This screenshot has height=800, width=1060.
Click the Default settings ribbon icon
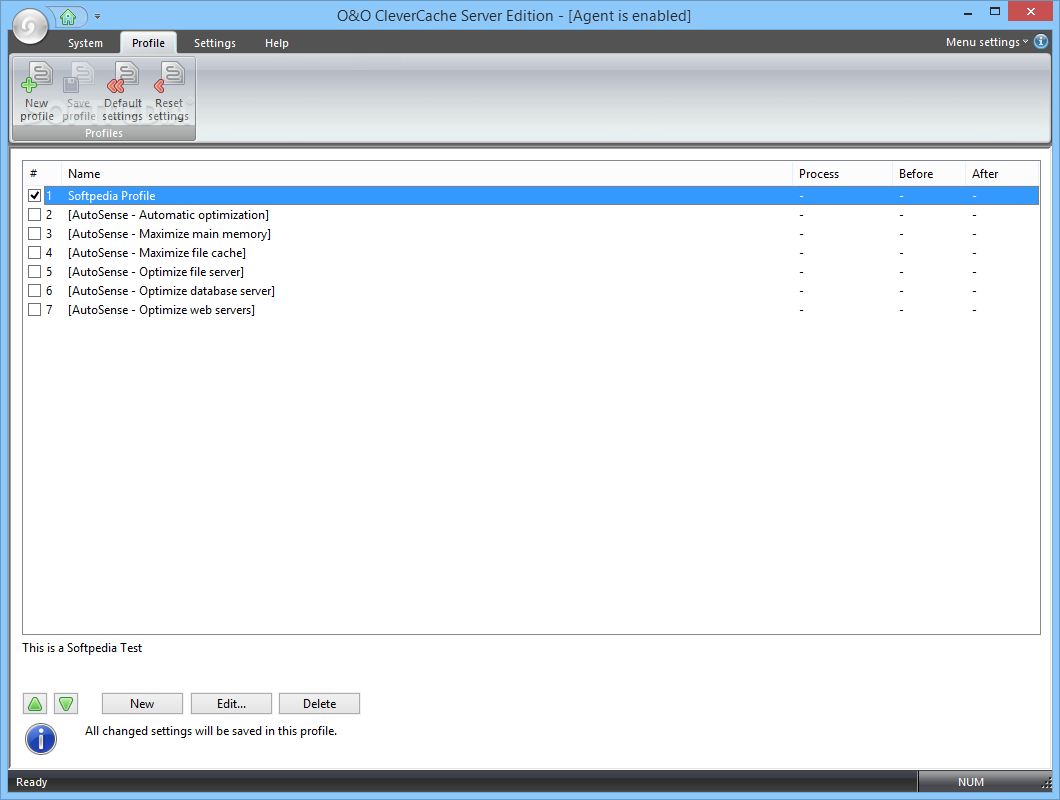[x=122, y=91]
